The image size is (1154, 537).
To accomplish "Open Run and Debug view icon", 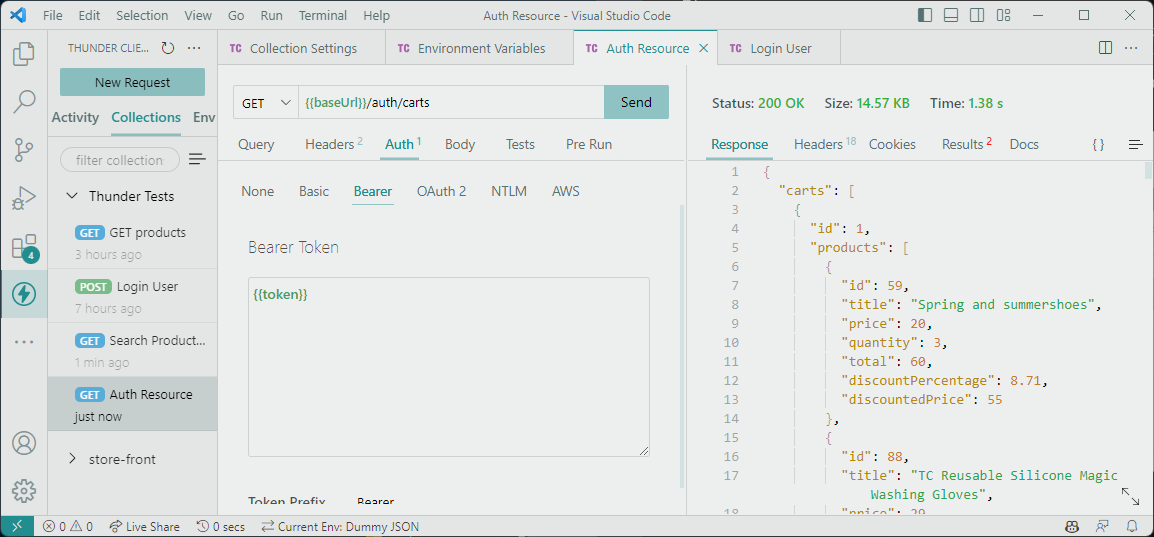I will coord(24,199).
